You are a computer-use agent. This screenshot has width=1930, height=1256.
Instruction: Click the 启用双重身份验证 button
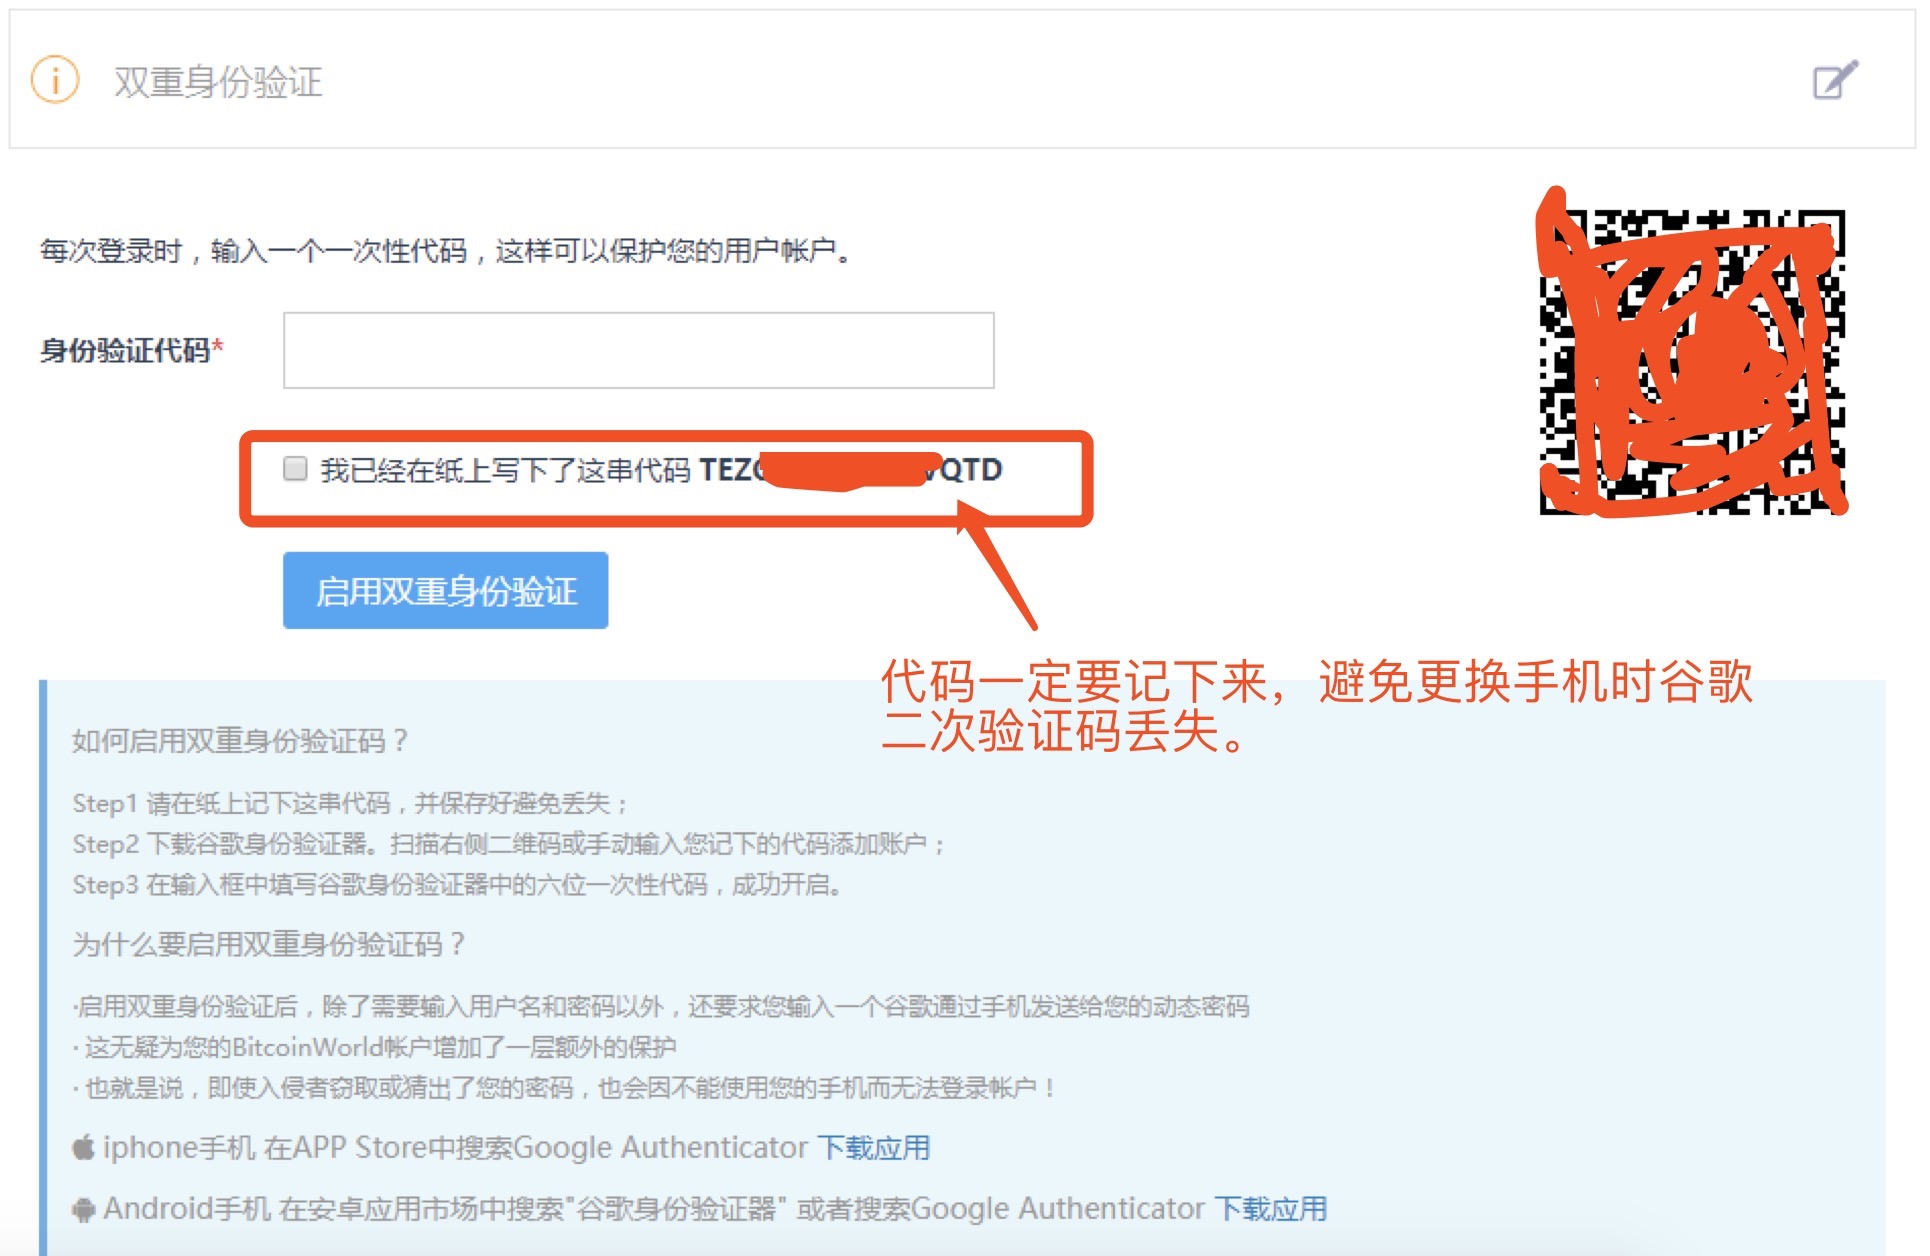click(445, 590)
